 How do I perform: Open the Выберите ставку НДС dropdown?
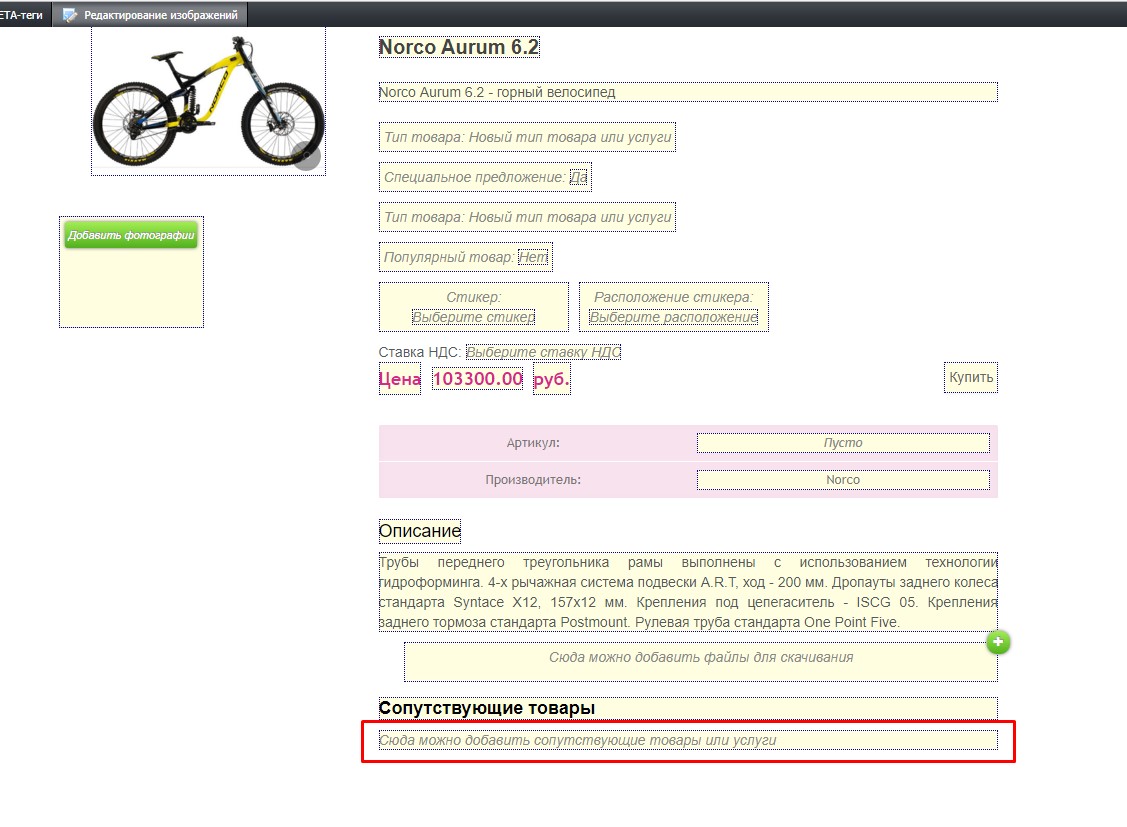click(x=543, y=352)
